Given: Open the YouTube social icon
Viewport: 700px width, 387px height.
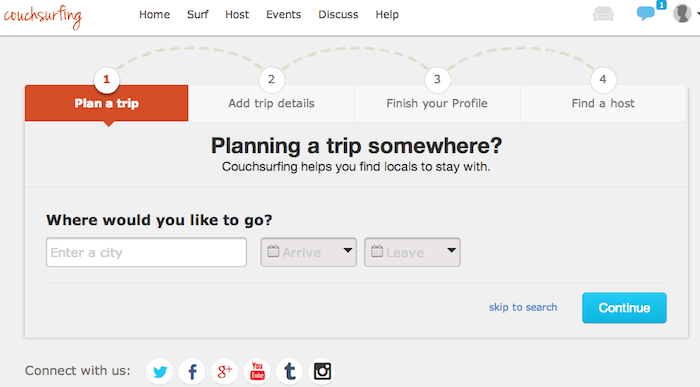Looking at the screenshot, I should (x=257, y=371).
